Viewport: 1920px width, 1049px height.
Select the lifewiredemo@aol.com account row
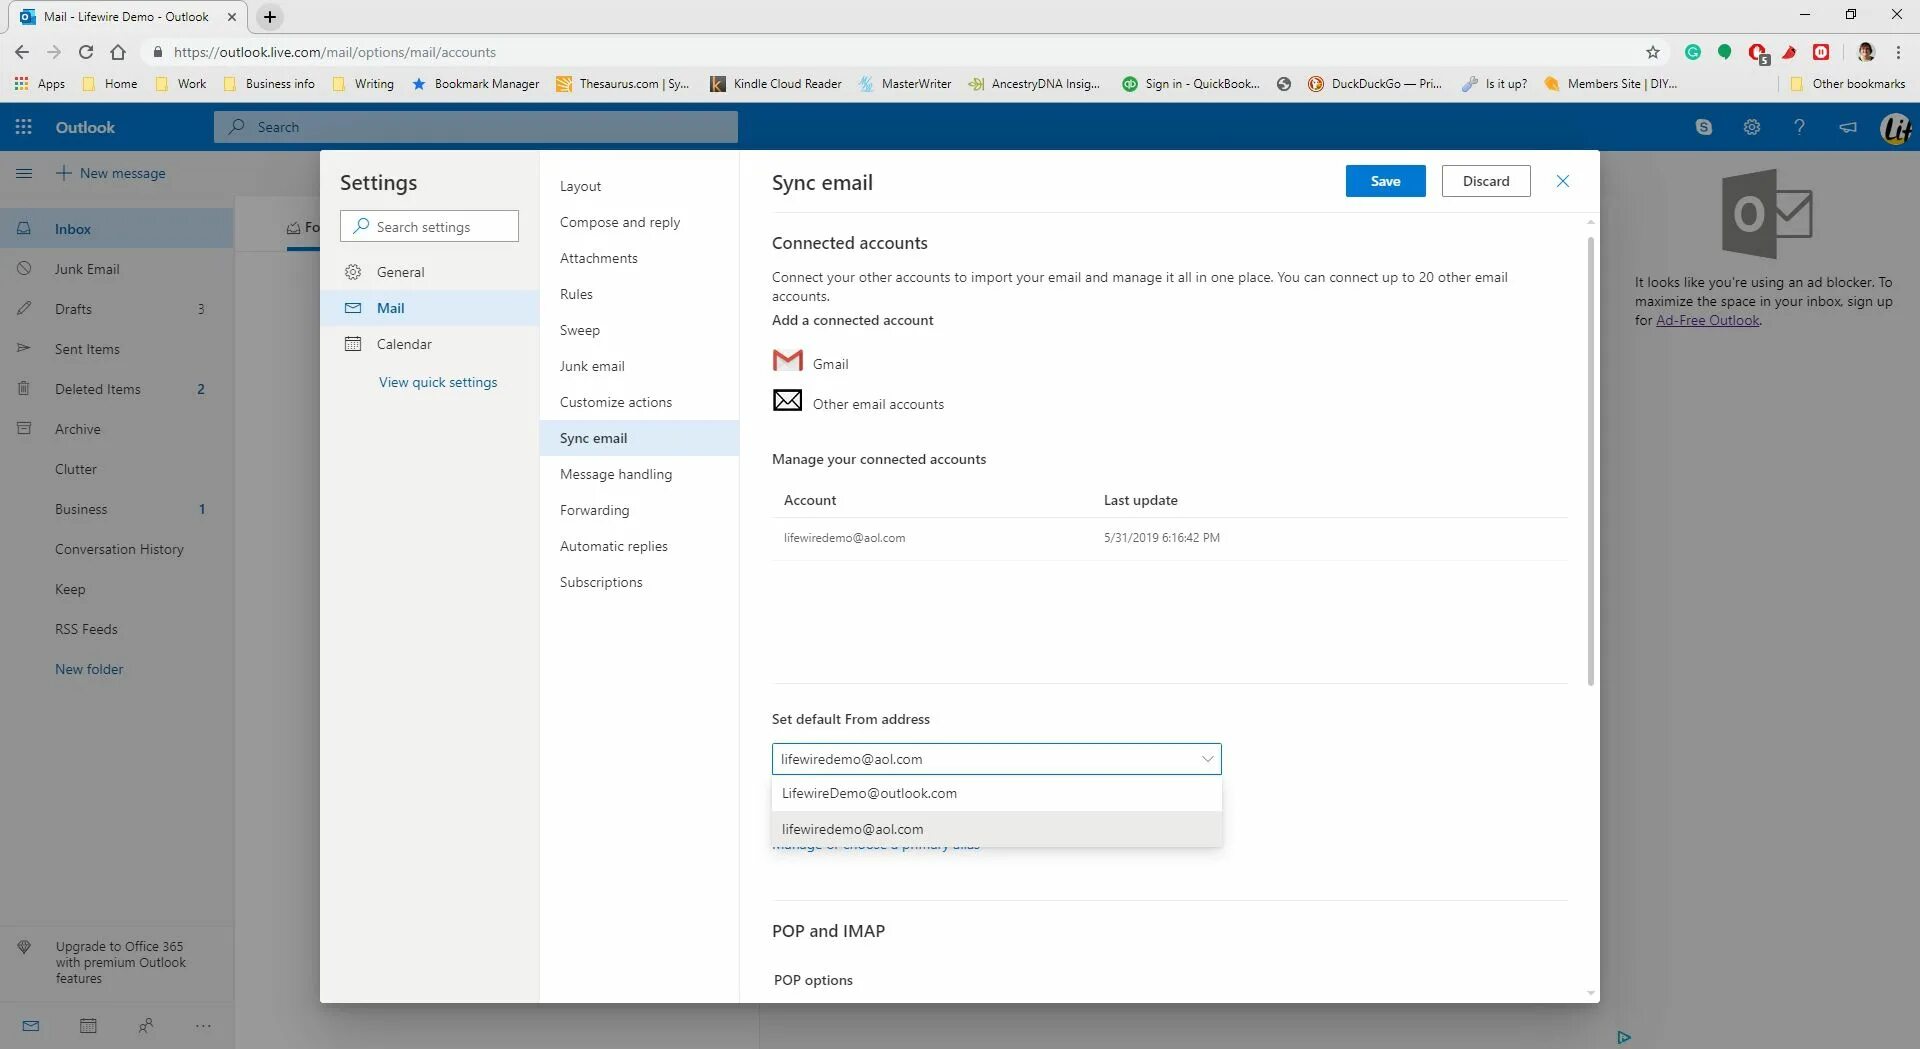[1170, 538]
